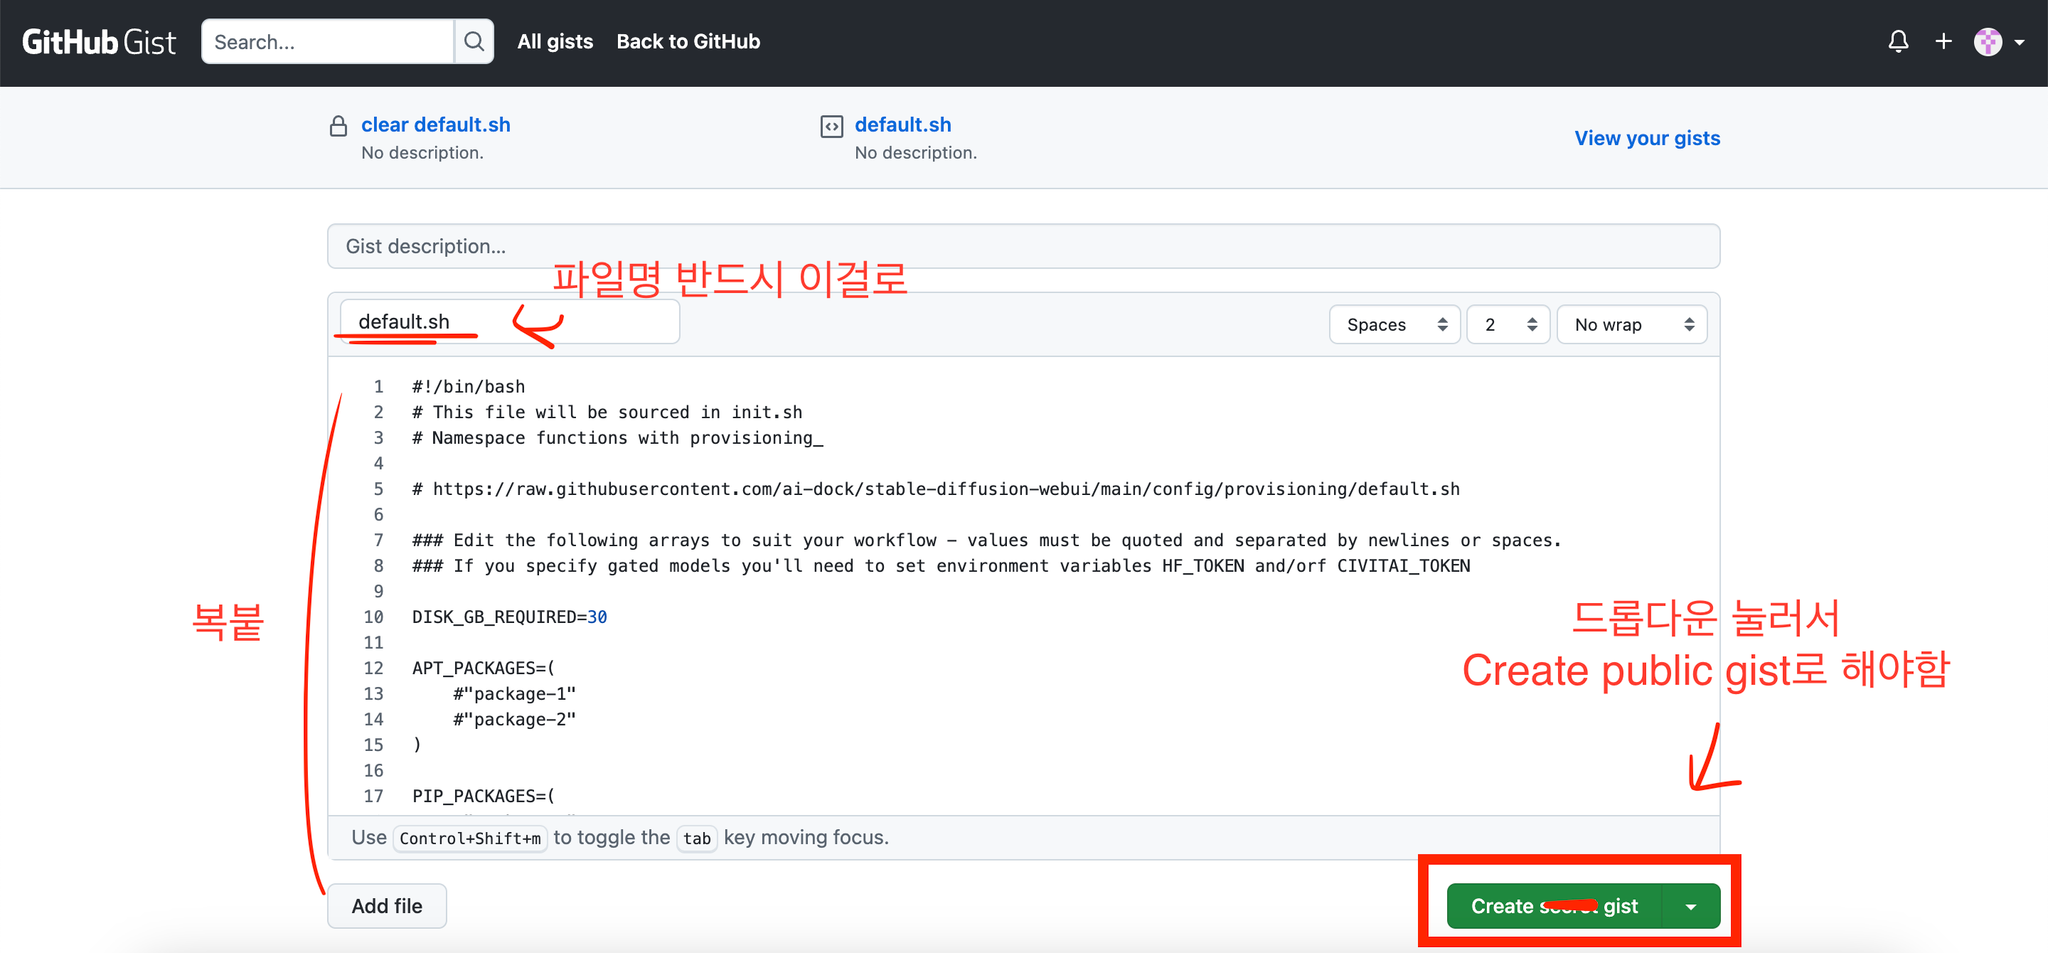The width and height of the screenshot is (2048, 953).
Task: Open the clear default.sh gist link
Action: tap(436, 125)
